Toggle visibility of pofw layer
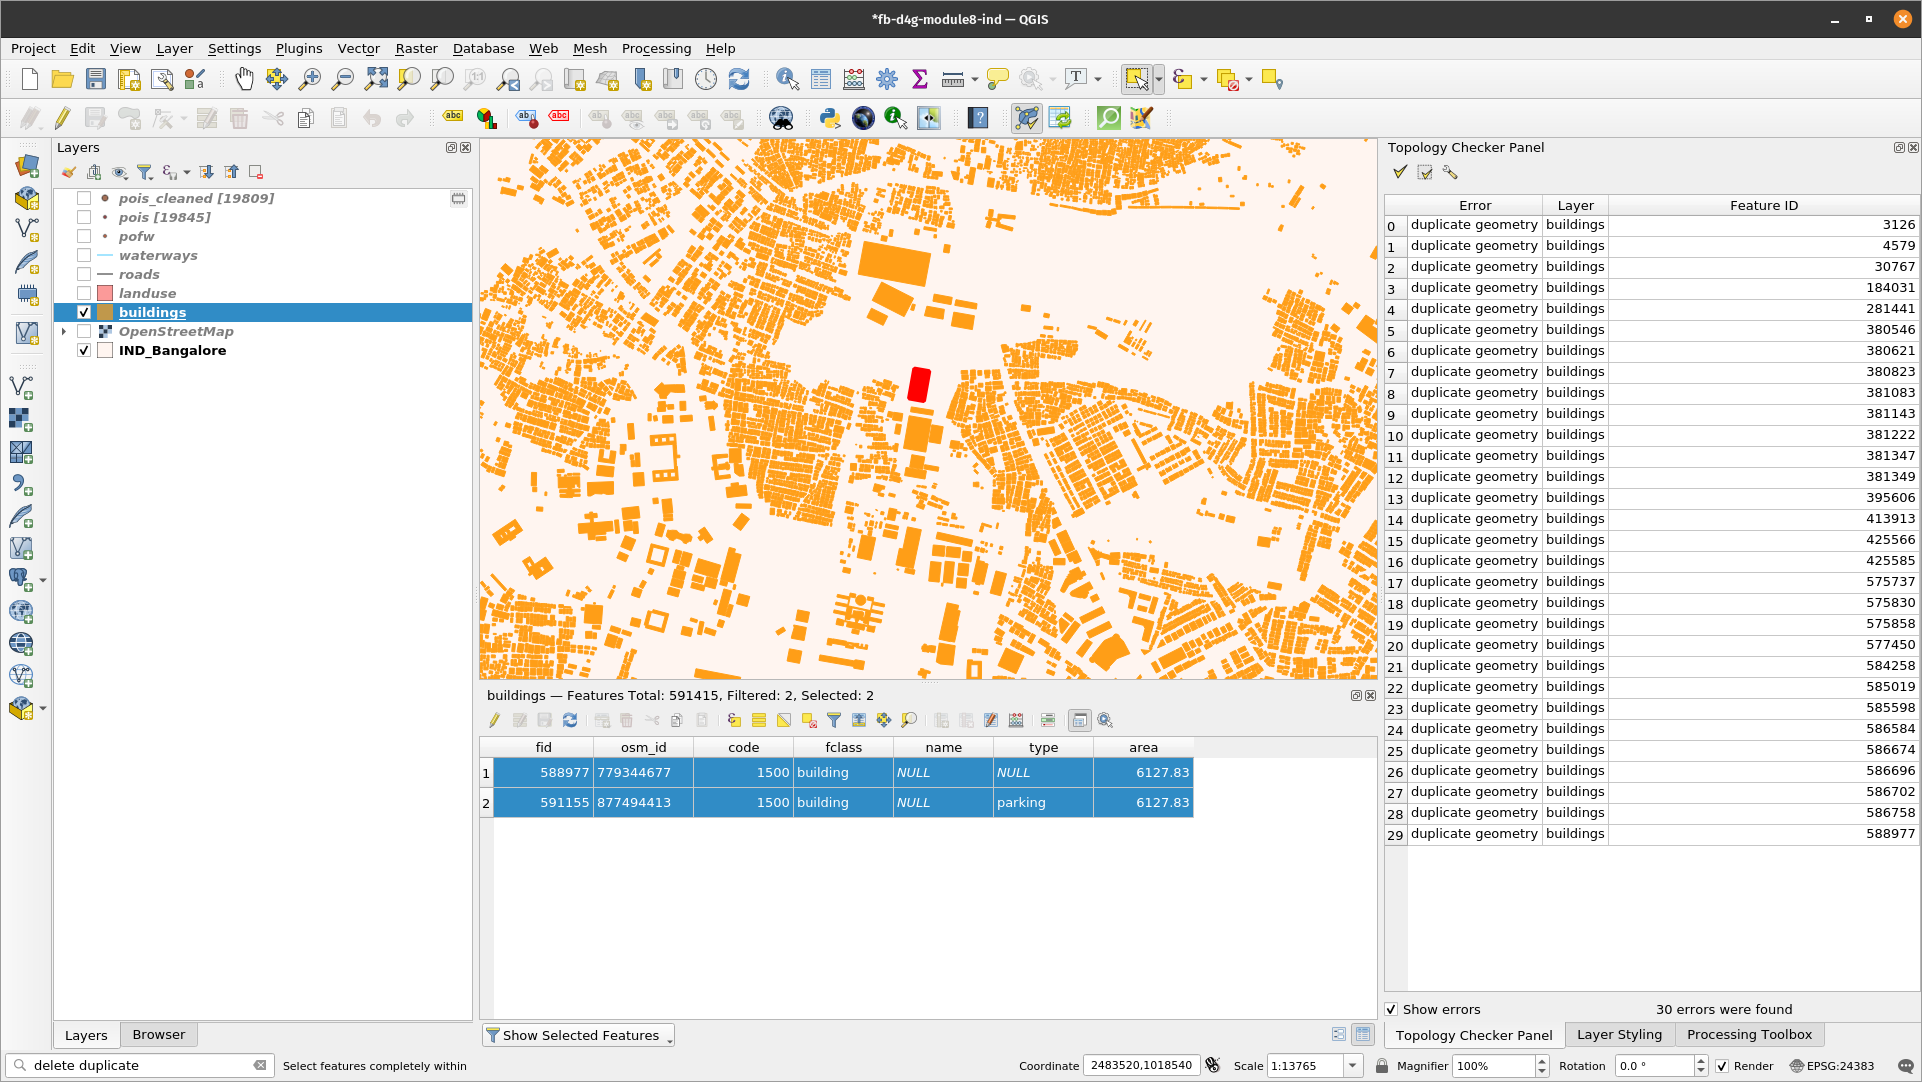Viewport: 1922px width, 1082px height. (84, 236)
